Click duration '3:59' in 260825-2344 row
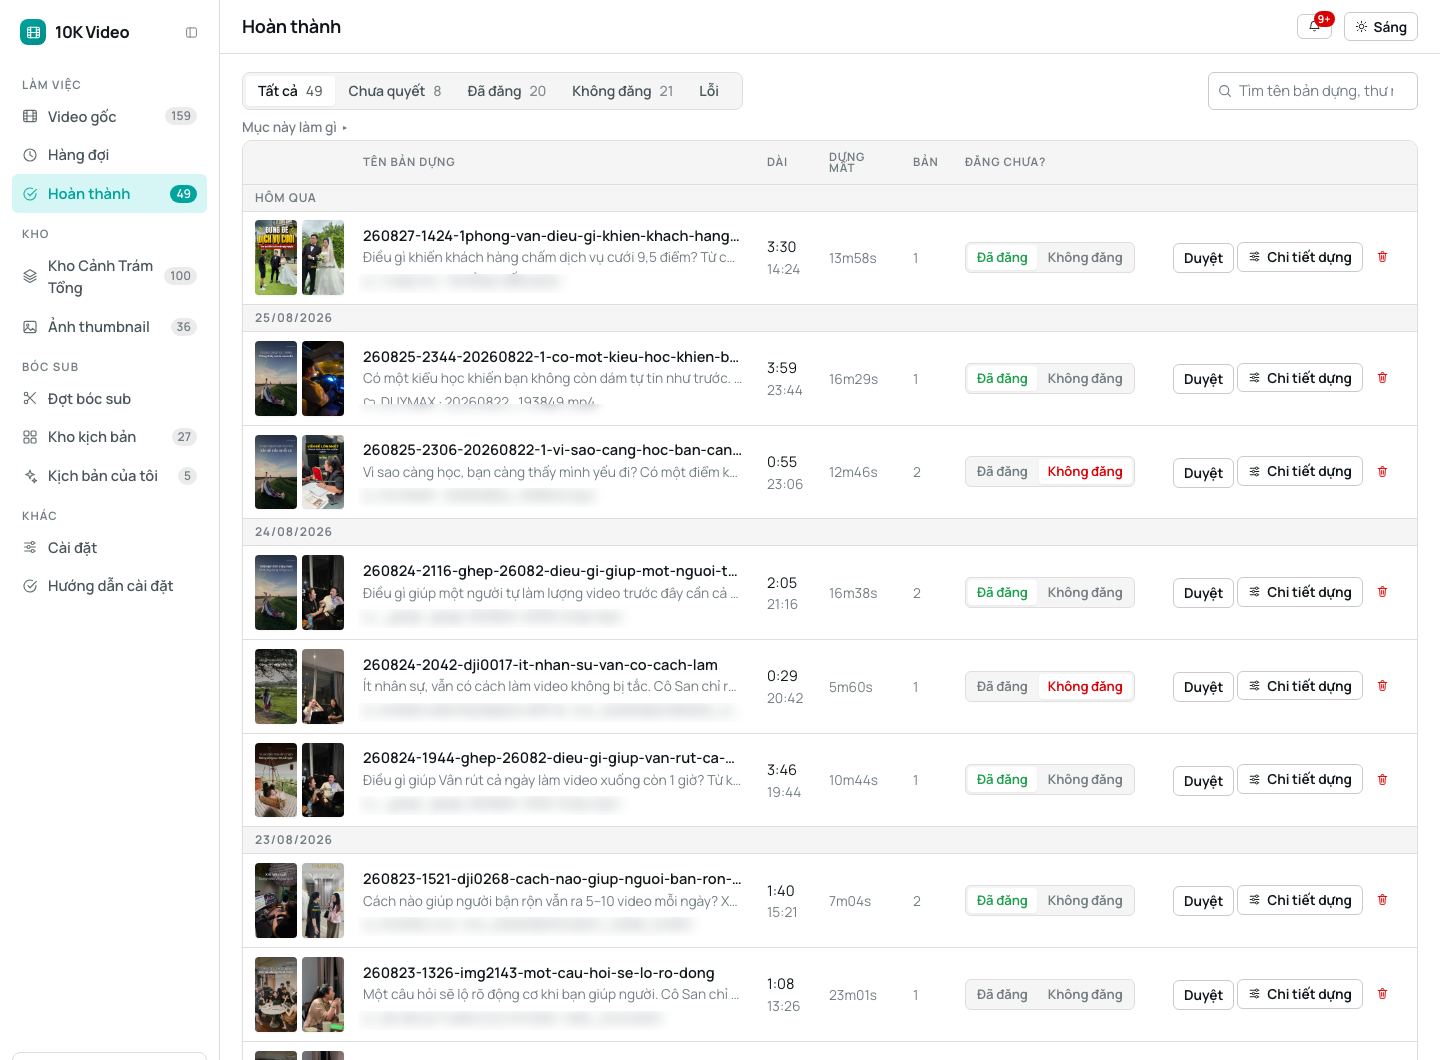This screenshot has width=1440, height=1060. (x=782, y=368)
